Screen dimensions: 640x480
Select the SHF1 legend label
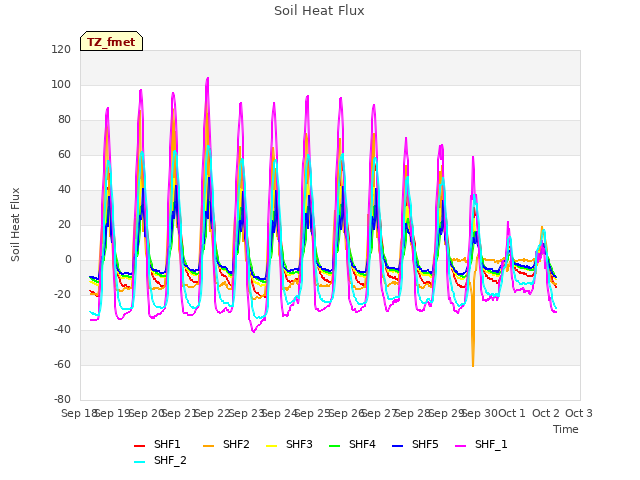click(167, 444)
